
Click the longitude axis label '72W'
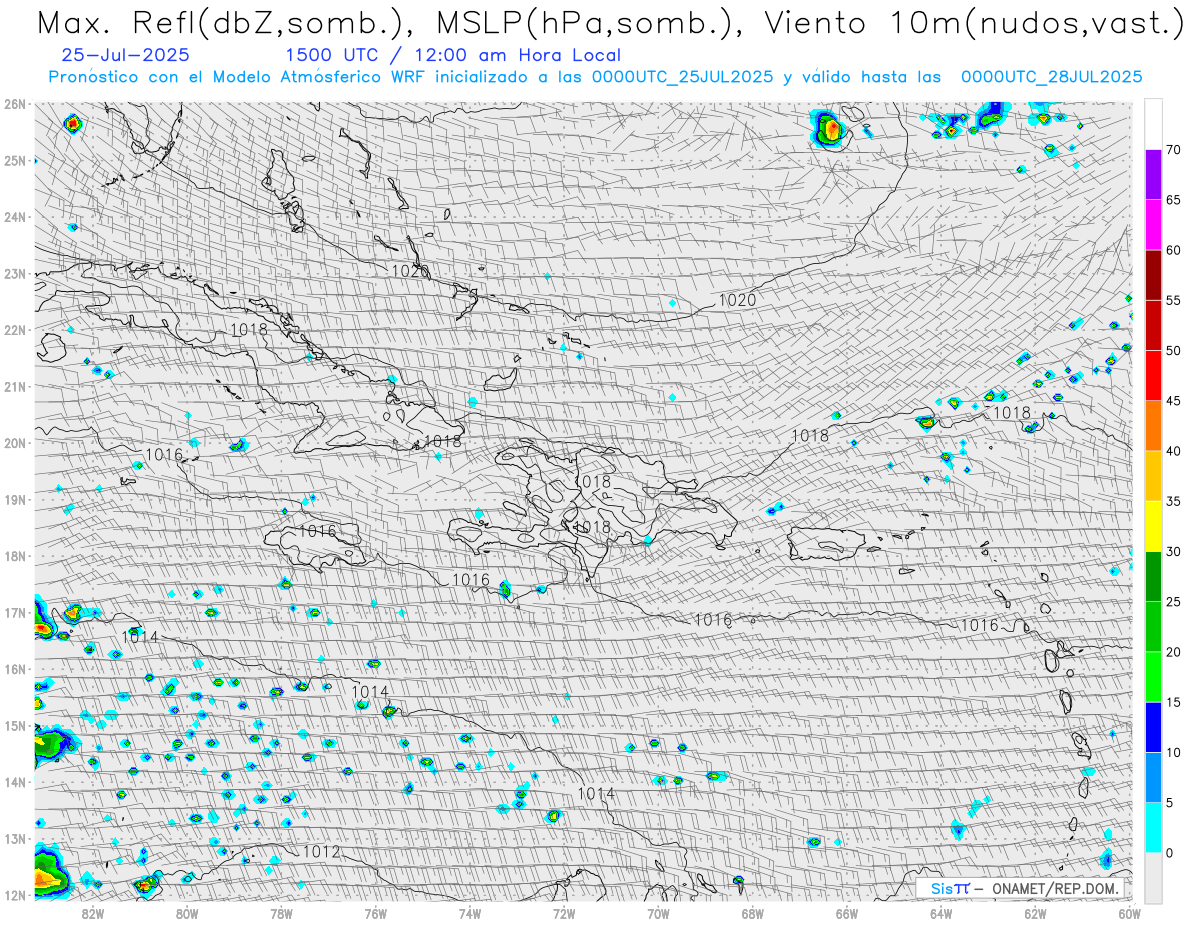coord(564,913)
